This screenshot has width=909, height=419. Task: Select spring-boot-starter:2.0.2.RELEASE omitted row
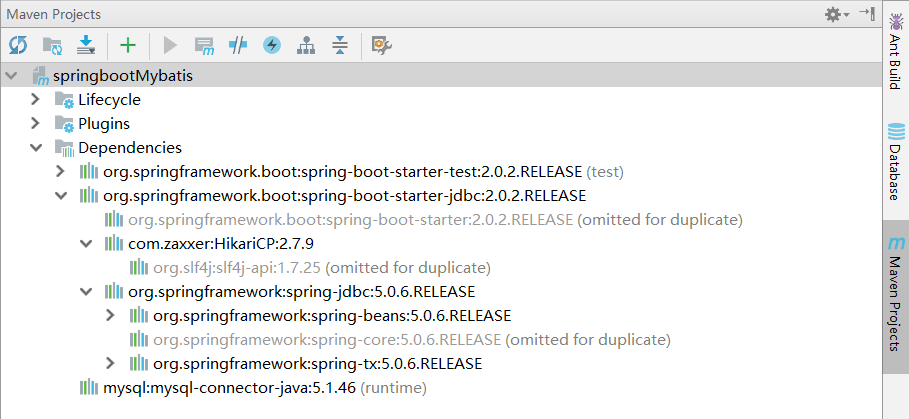coord(435,220)
